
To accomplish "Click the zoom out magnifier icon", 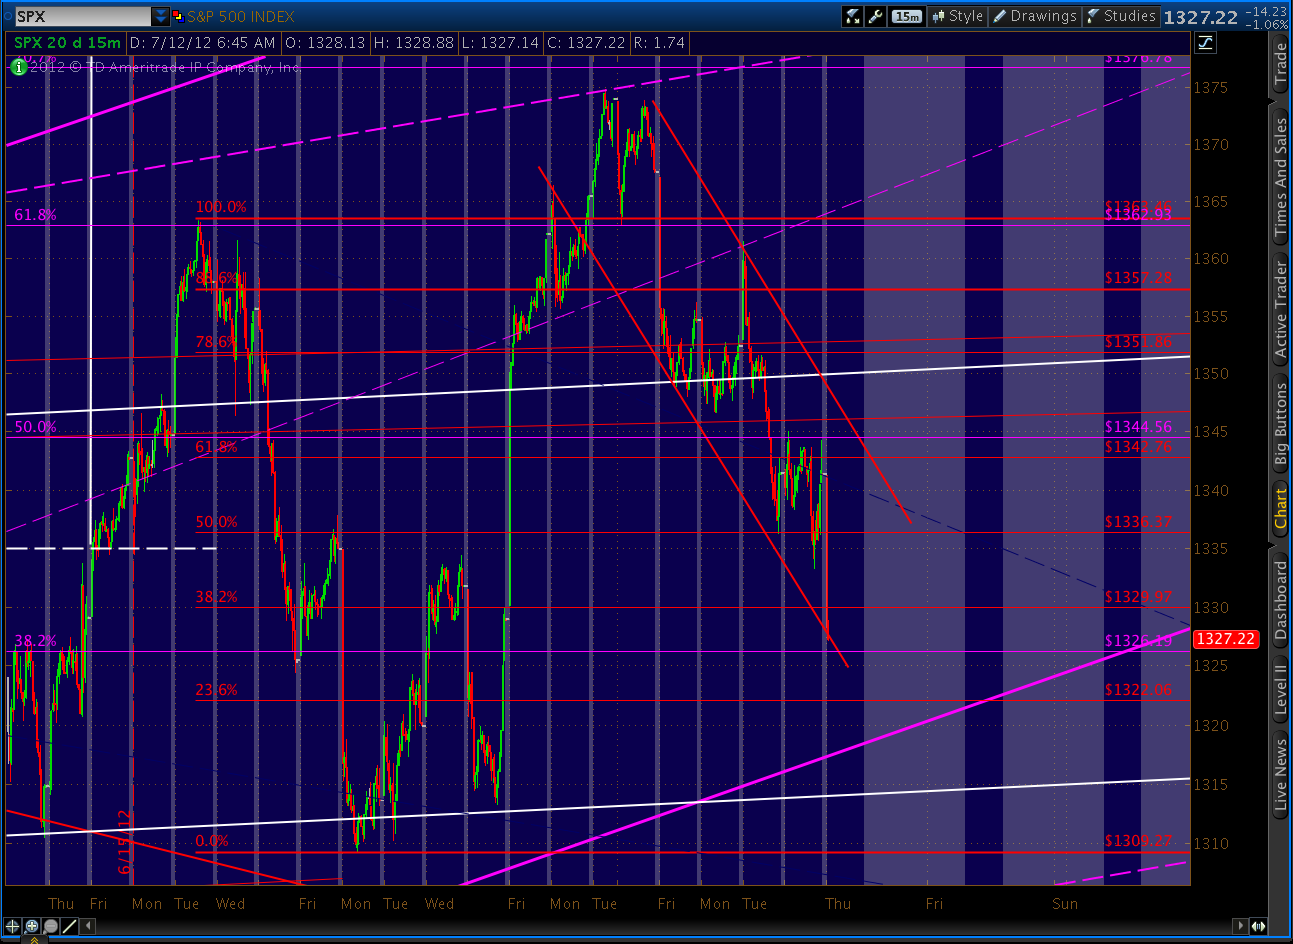I will [x=51, y=926].
